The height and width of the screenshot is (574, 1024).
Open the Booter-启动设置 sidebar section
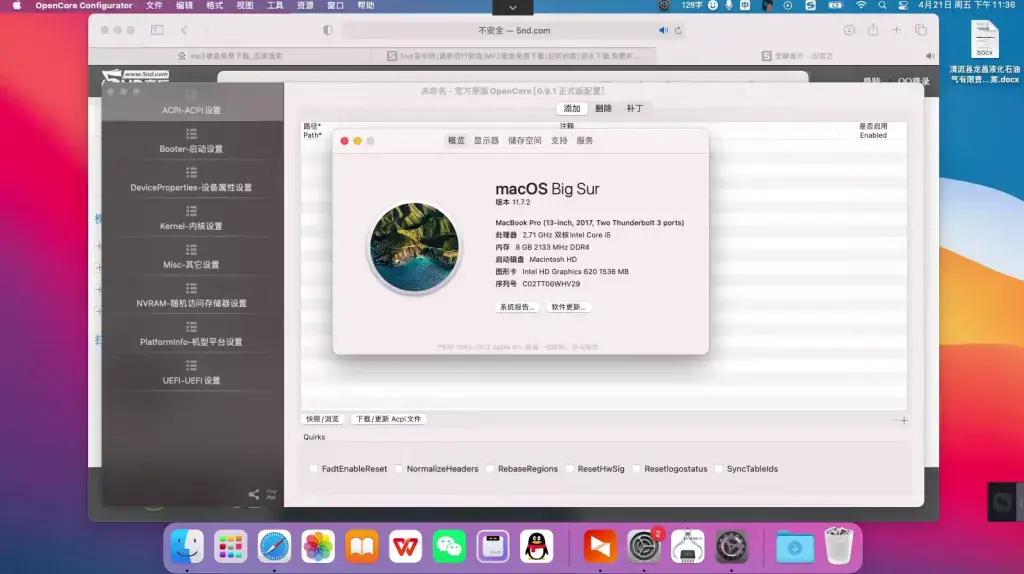tap(191, 141)
